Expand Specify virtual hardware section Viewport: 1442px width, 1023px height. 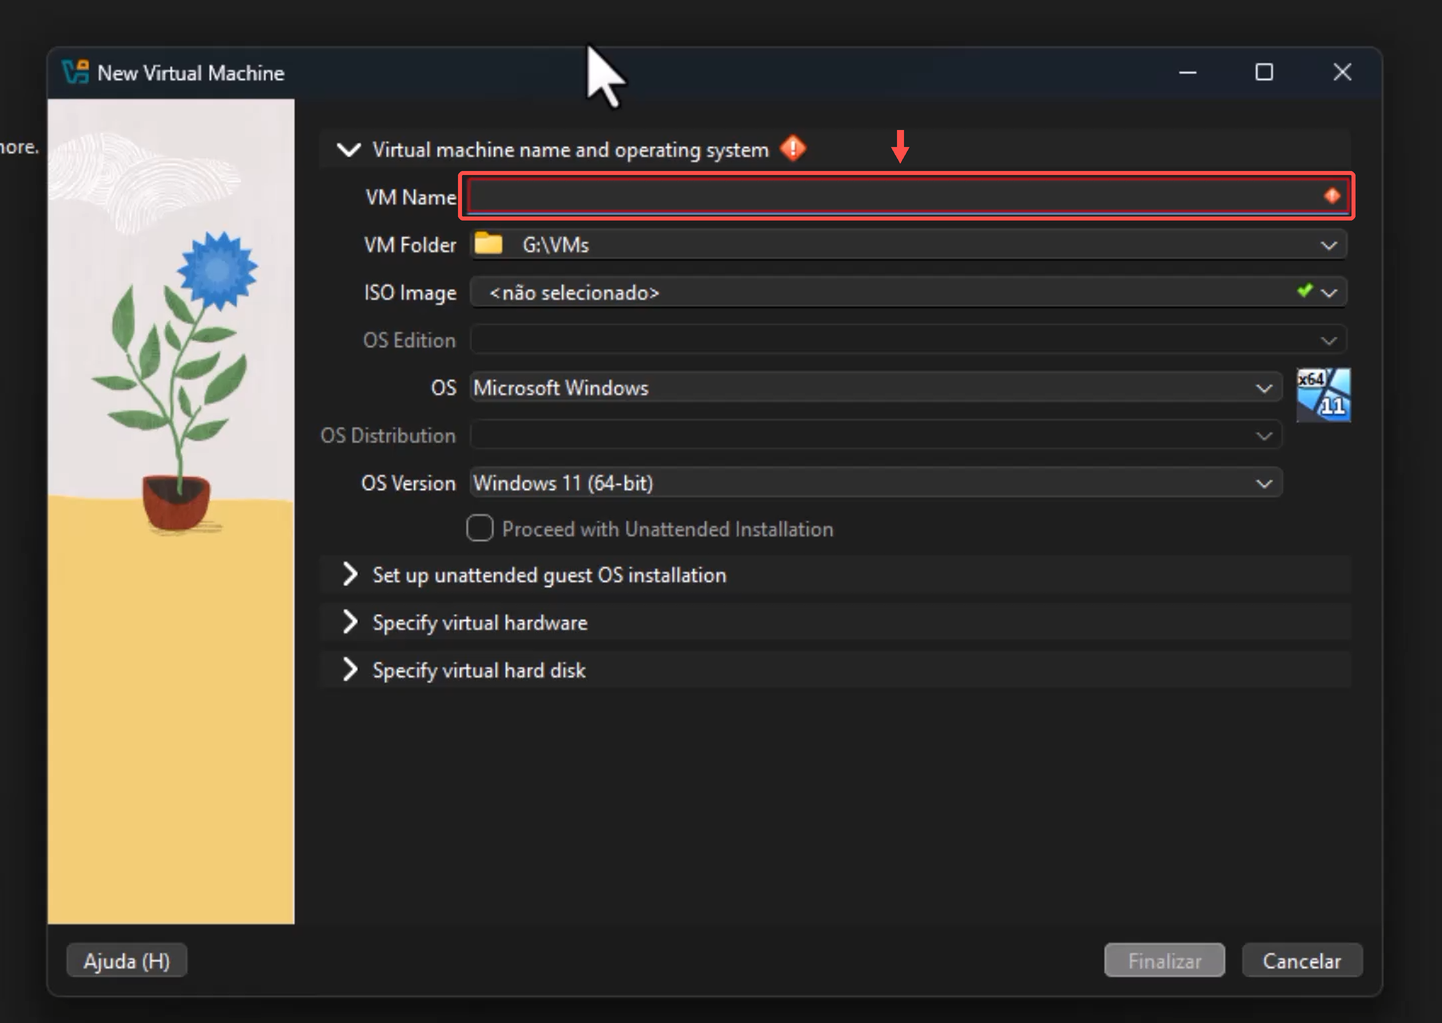349,622
